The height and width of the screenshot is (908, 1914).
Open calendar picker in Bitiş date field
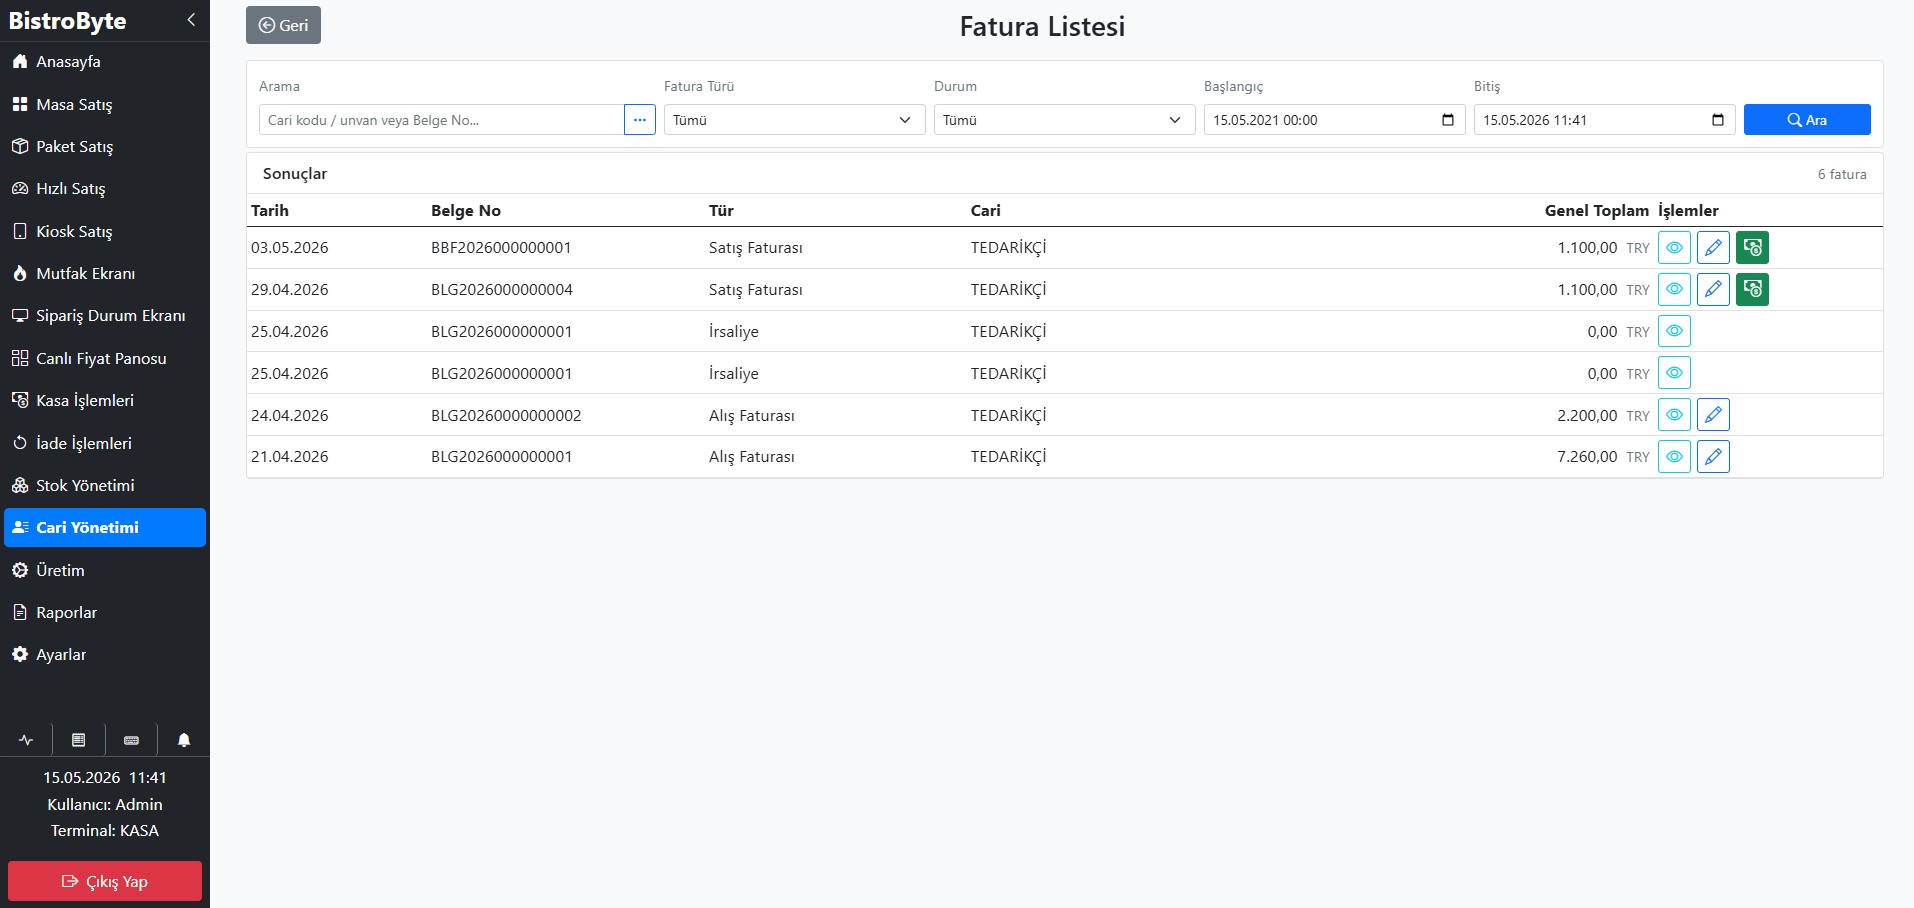coord(1718,120)
